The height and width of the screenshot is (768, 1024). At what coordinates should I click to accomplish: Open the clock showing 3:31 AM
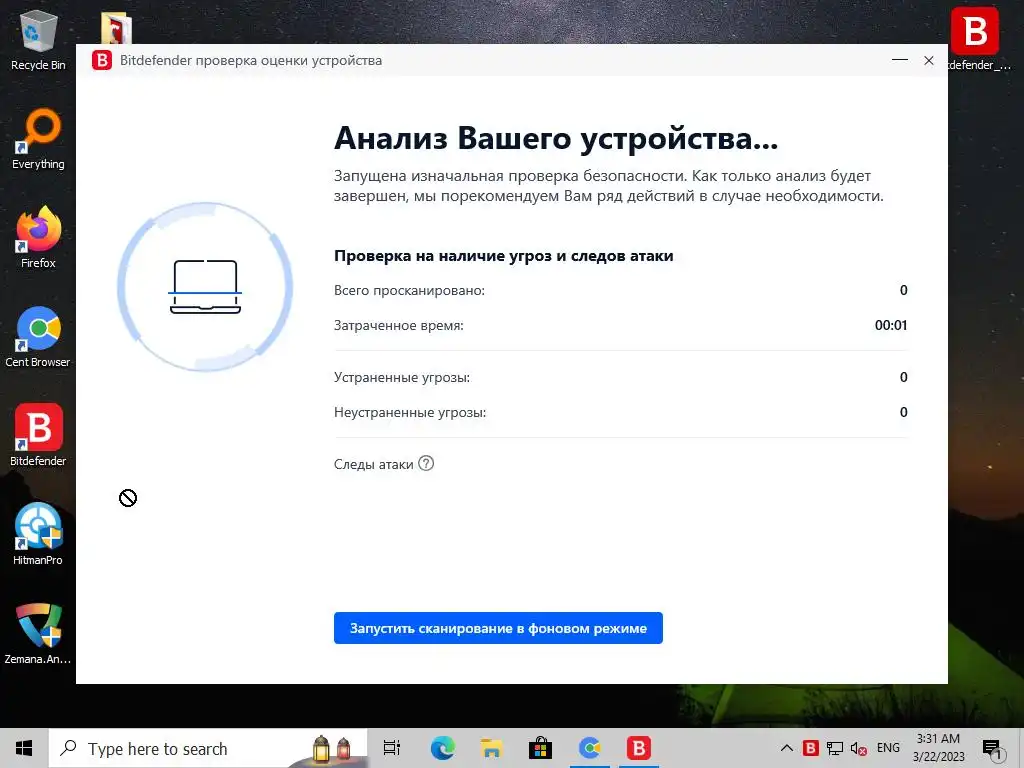point(938,748)
